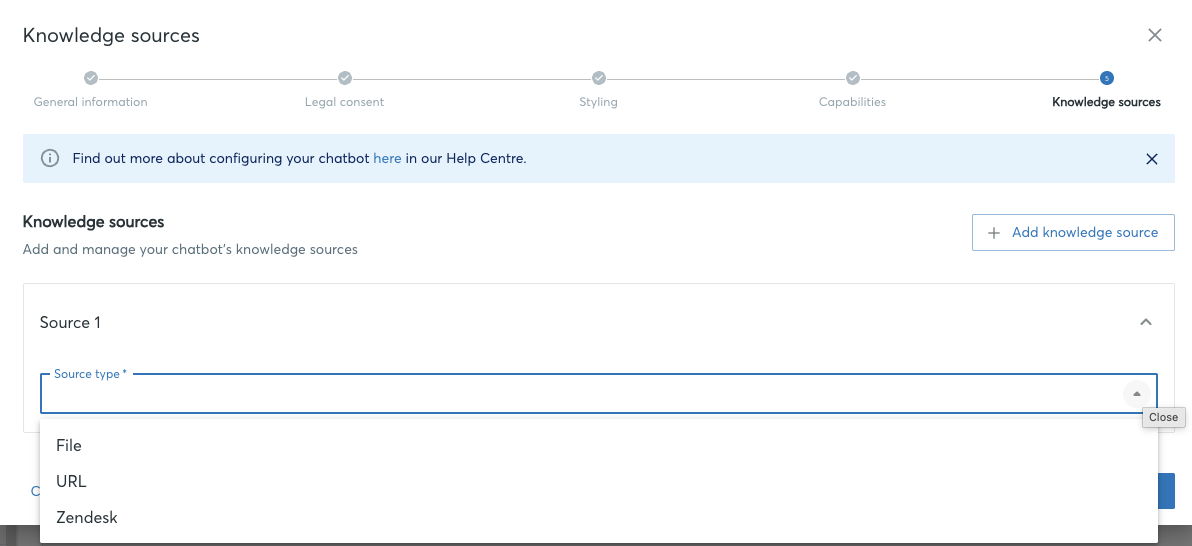
Task: Choose URL from source type list
Action: (x=599, y=481)
